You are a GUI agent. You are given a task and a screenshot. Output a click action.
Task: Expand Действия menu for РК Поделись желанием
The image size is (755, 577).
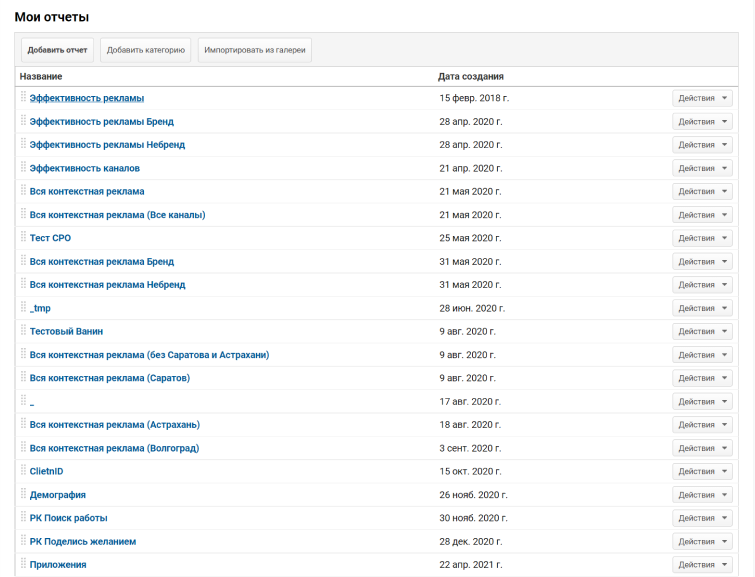pyautogui.click(x=702, y=541)
